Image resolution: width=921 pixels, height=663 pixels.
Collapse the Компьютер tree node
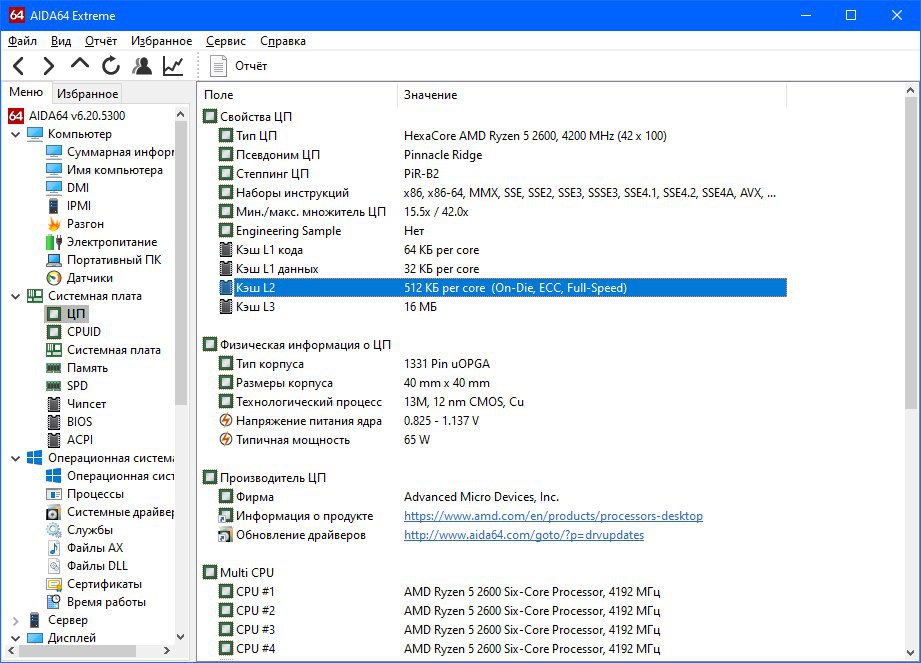pos(16,134)
